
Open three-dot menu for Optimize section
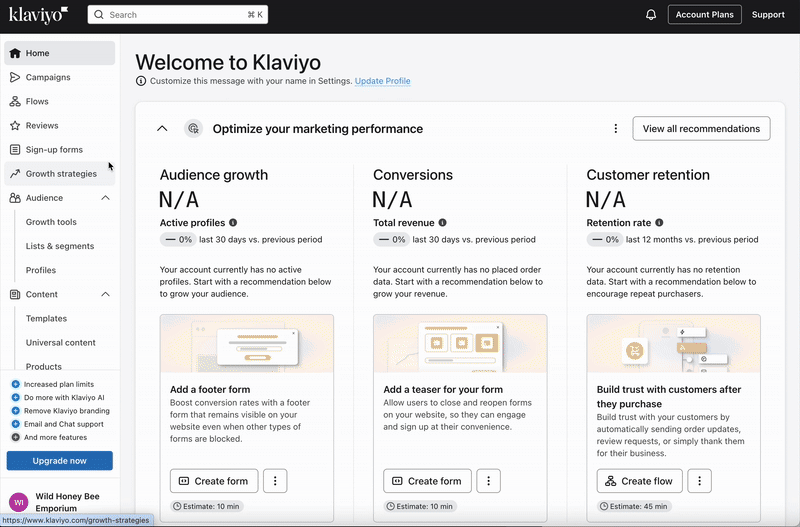pos(616,129)
